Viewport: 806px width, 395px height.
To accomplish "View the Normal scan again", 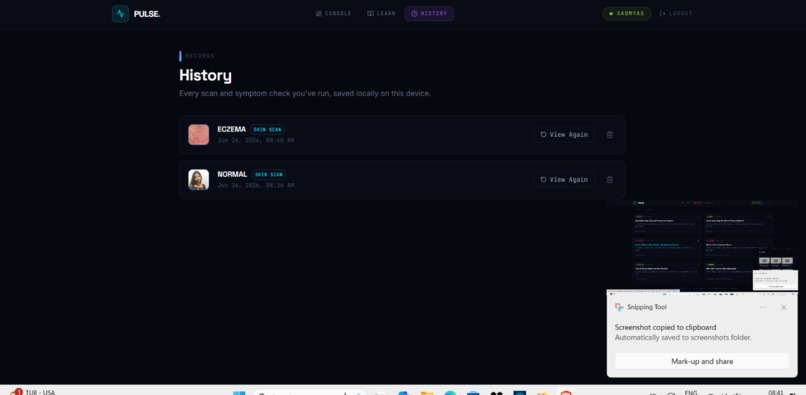I will [564, 179].
